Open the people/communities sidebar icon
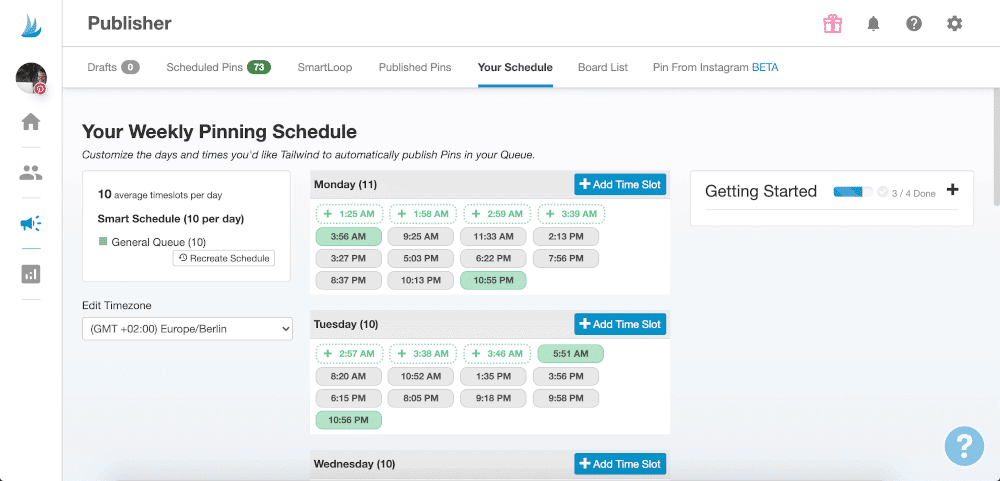Viewport: 1000px width, 481px height. (31, 173)
